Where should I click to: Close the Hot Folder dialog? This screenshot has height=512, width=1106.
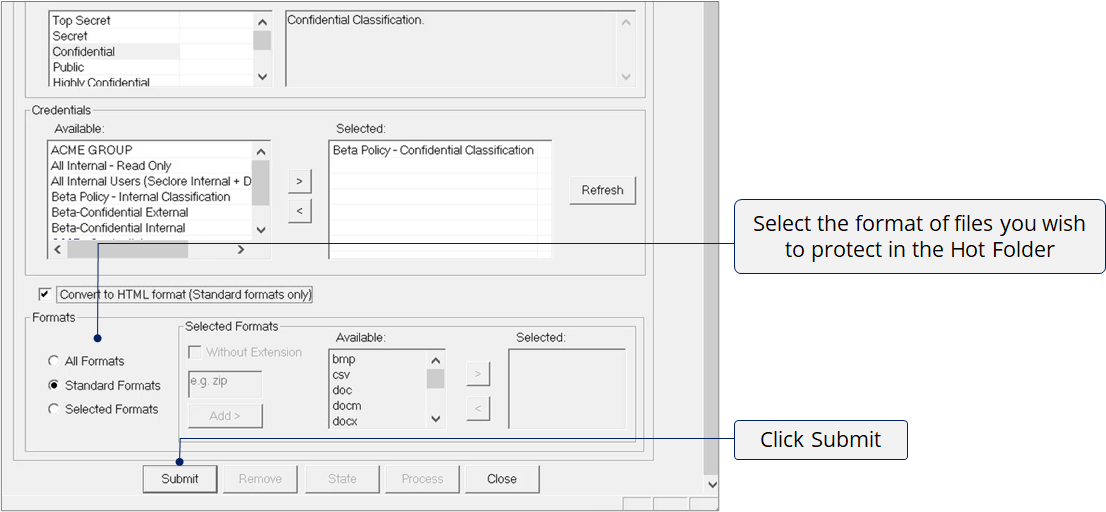coord(502,479)
